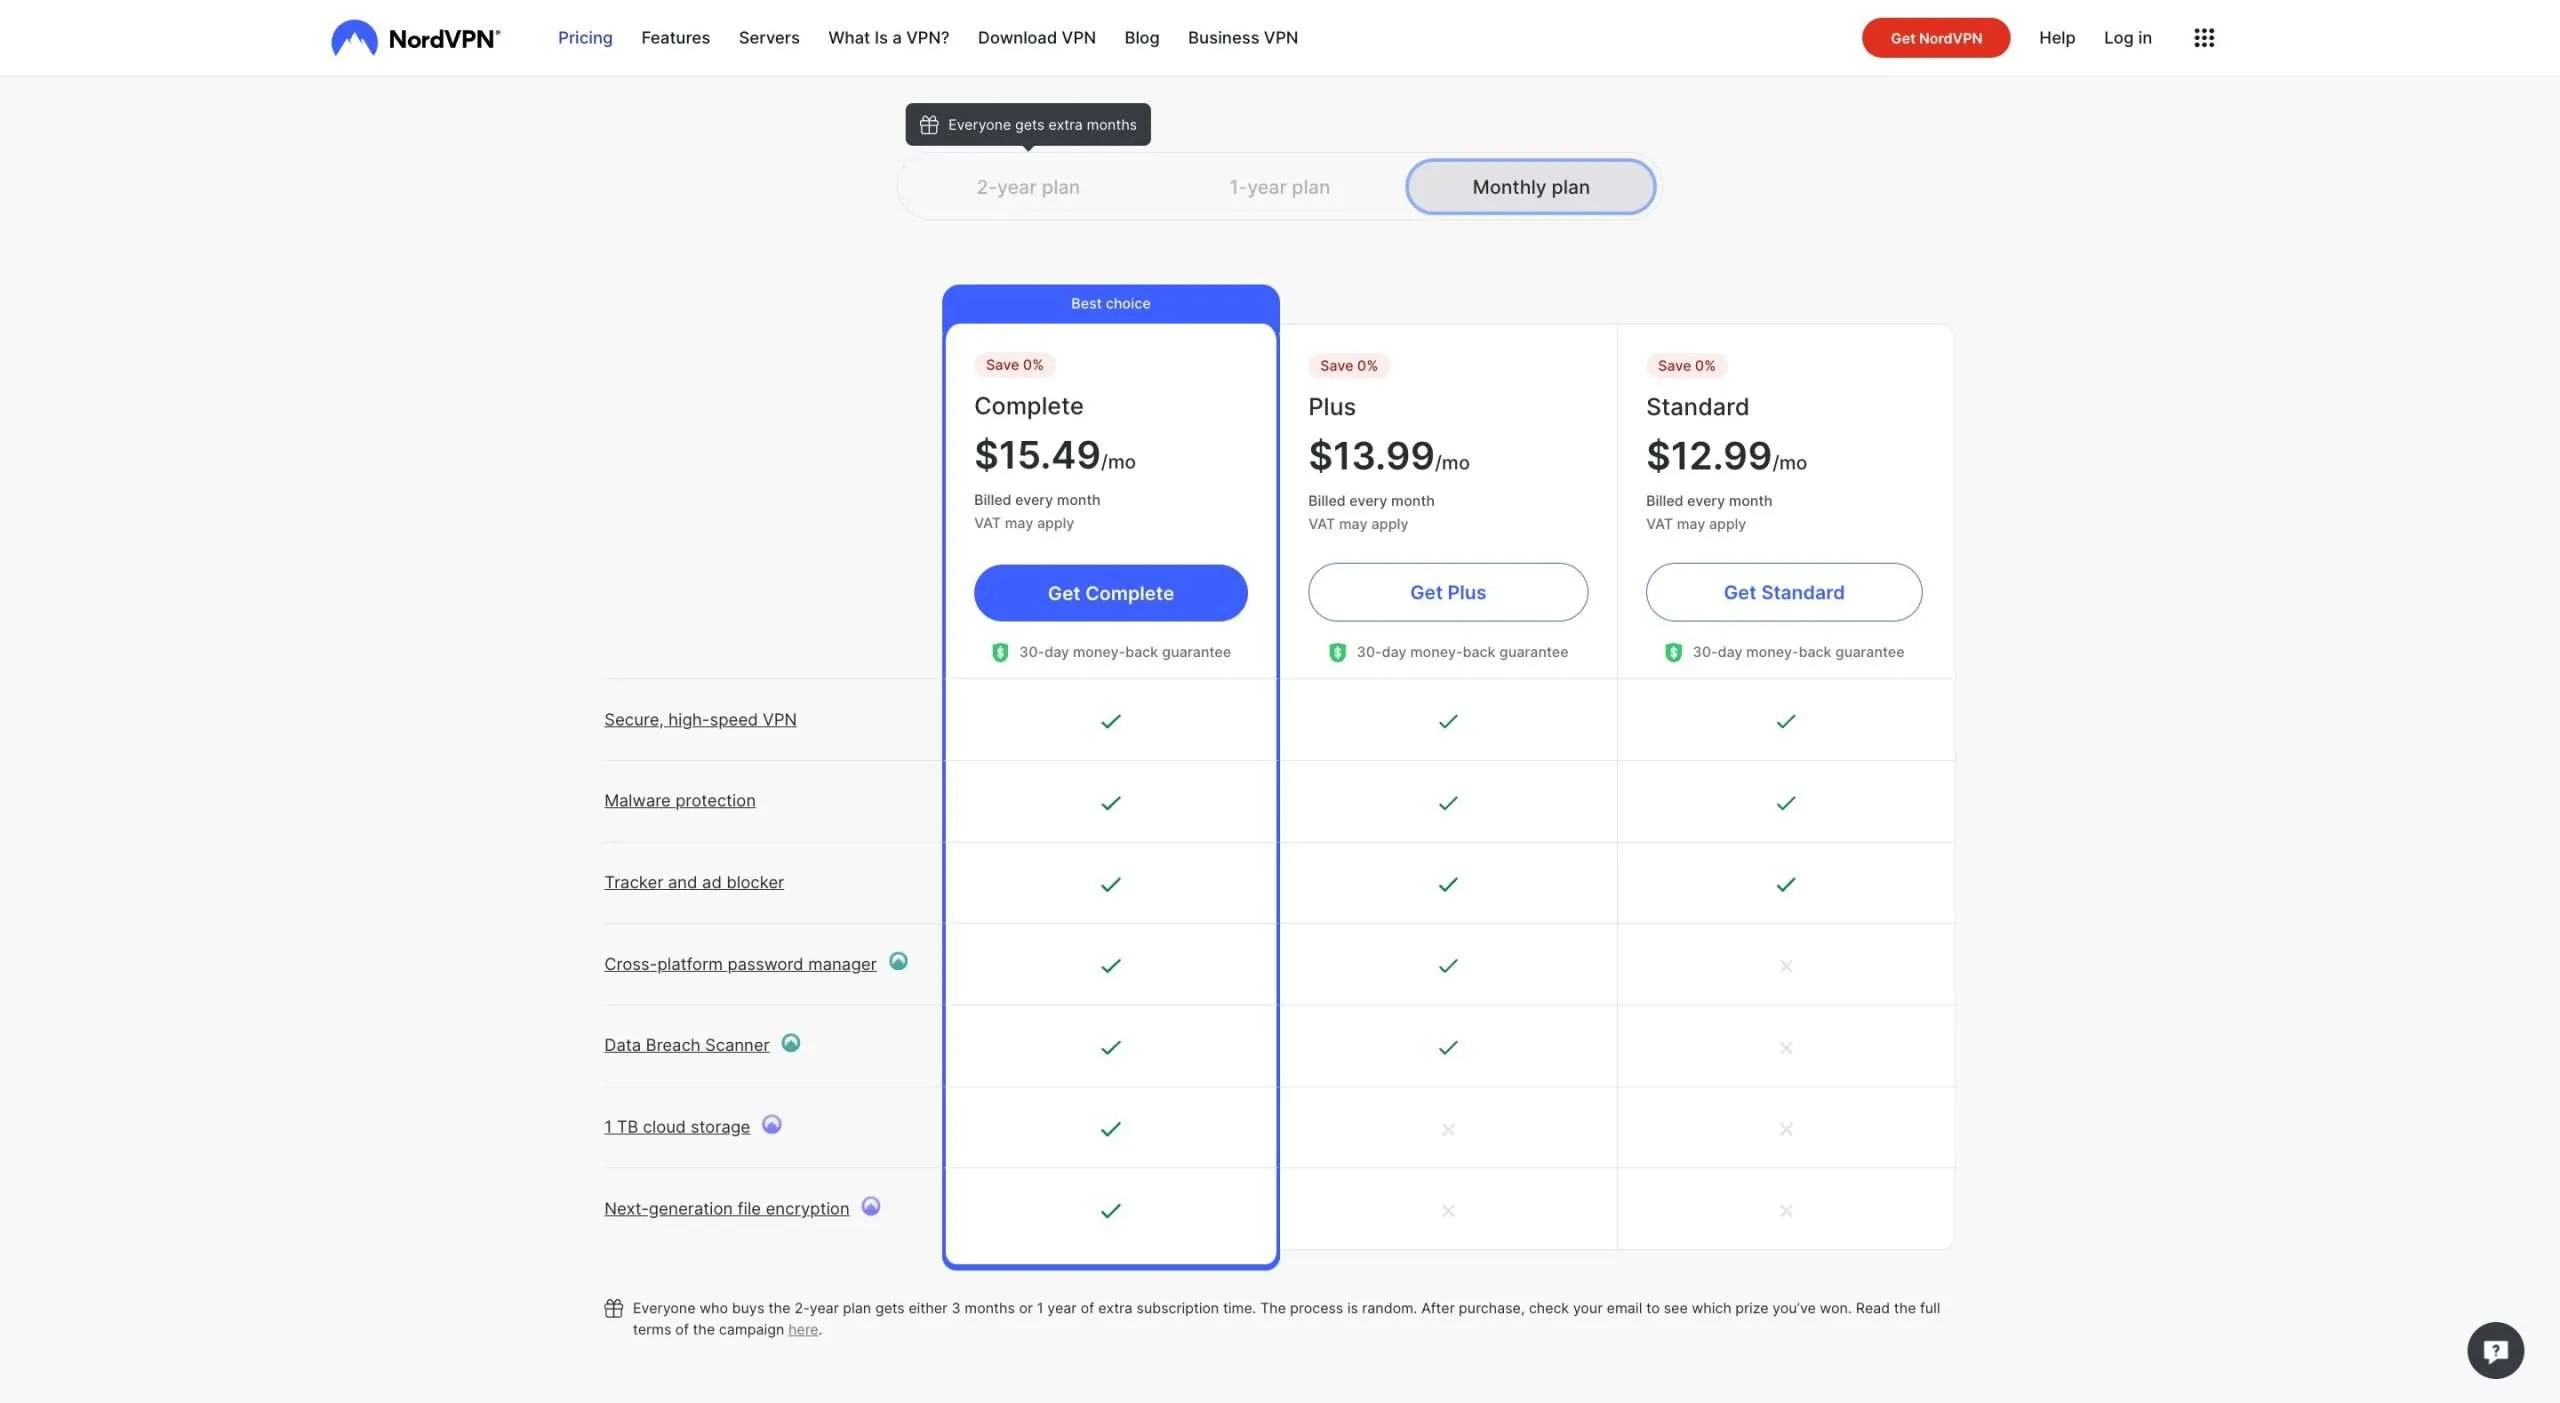The height and width of the screenshot is (1403, 2560).
Task: Click the Everyone gets extra months tooltip
Action: 1028,125
